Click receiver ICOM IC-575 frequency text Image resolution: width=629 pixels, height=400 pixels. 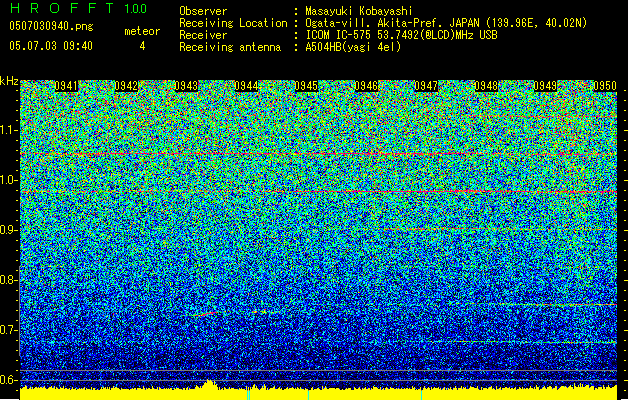(x=401, y=35)
